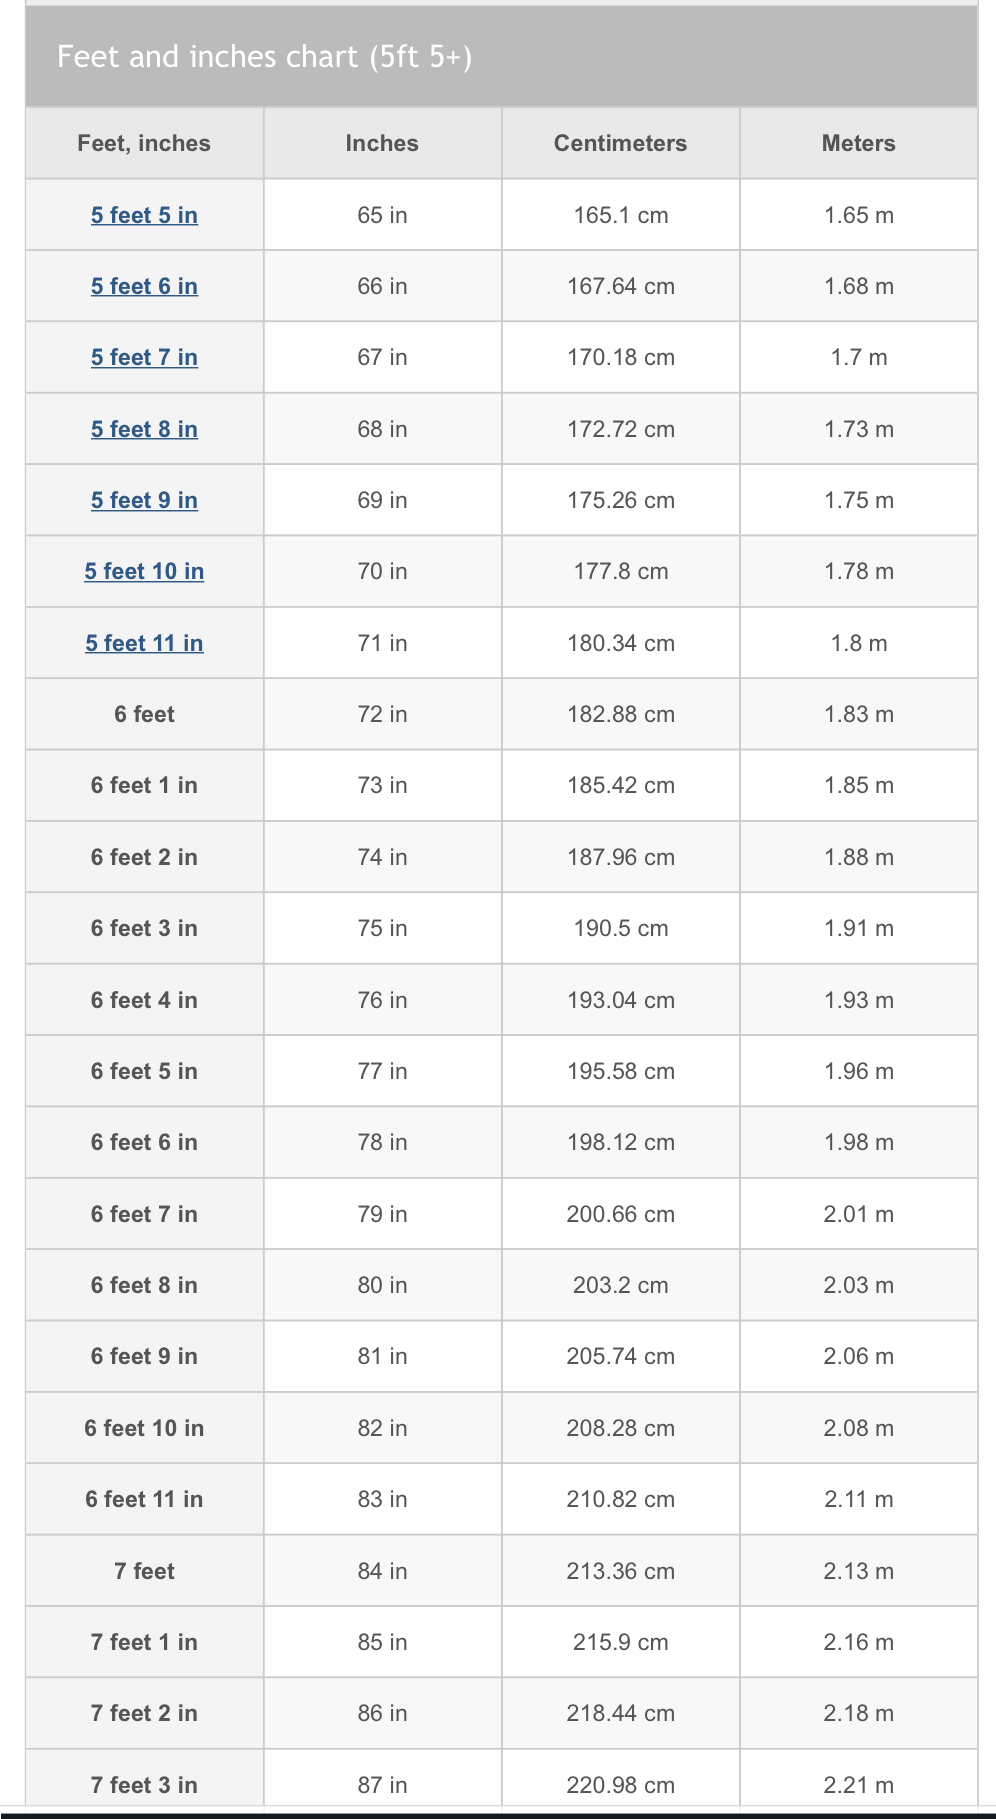Click the 5 feet 11 in link
The width and height of the screenshot is (996, 1819).
click(x=144, y=643)
